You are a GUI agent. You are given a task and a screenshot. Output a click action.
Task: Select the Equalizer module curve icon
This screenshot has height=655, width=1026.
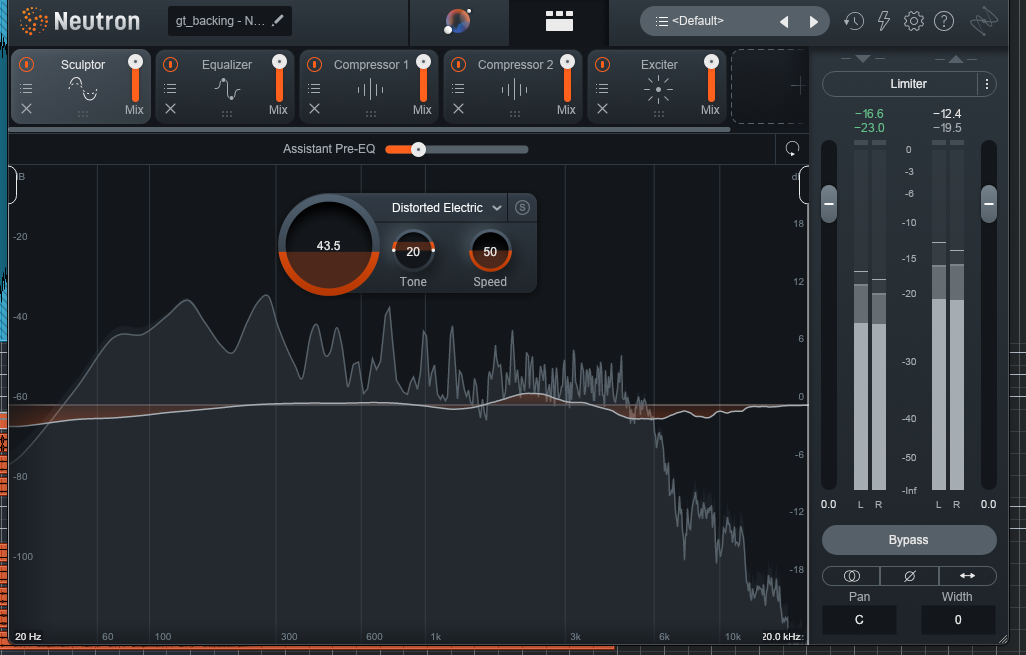pos(227,88)
